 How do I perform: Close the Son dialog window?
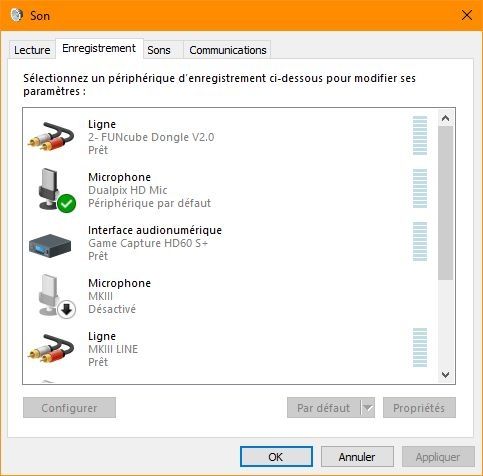pos(467,15)
